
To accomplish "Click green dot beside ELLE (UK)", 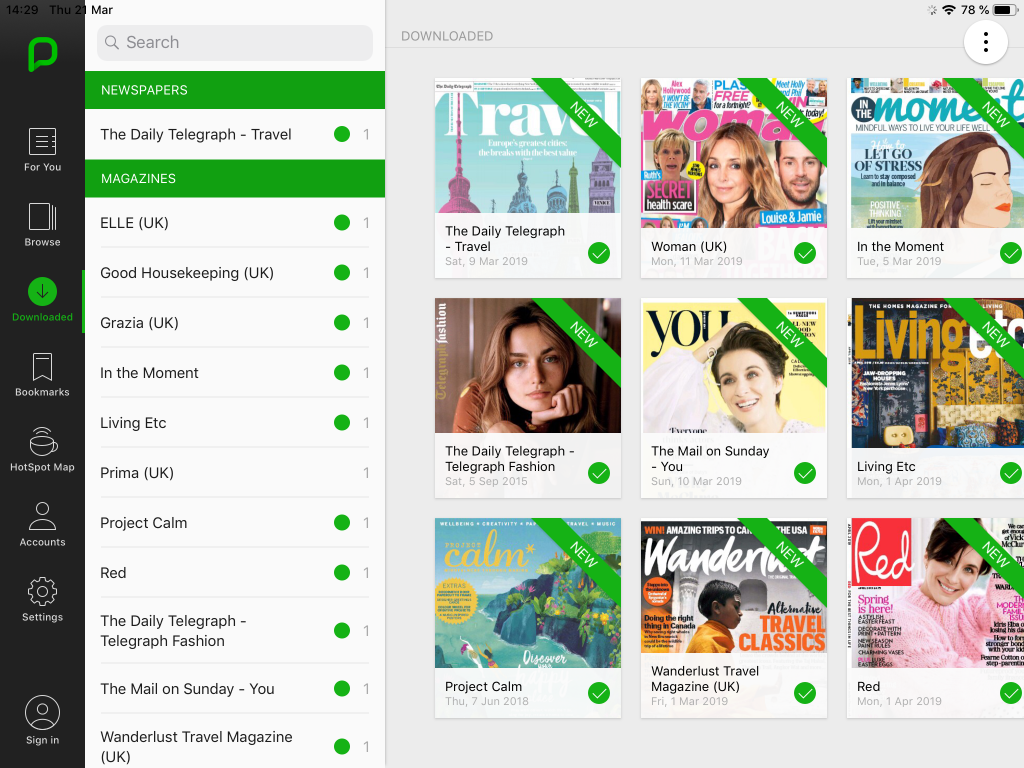I will [x=342, y=223].
